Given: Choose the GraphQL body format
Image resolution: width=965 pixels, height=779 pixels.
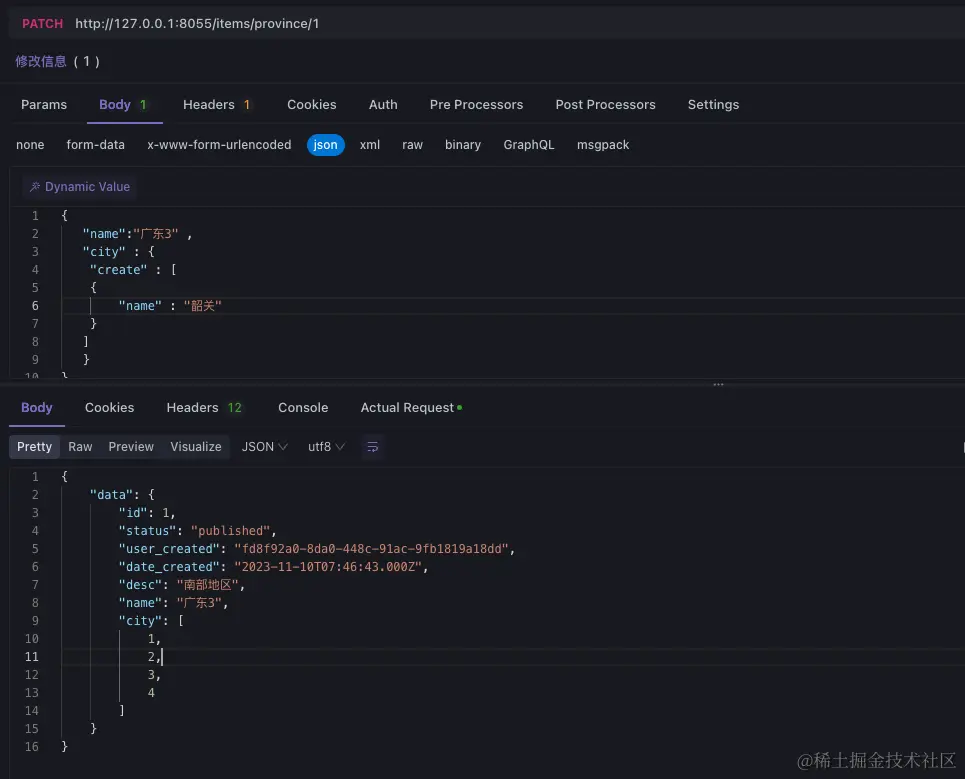Looking at the screenshot, I should point(529,144).
